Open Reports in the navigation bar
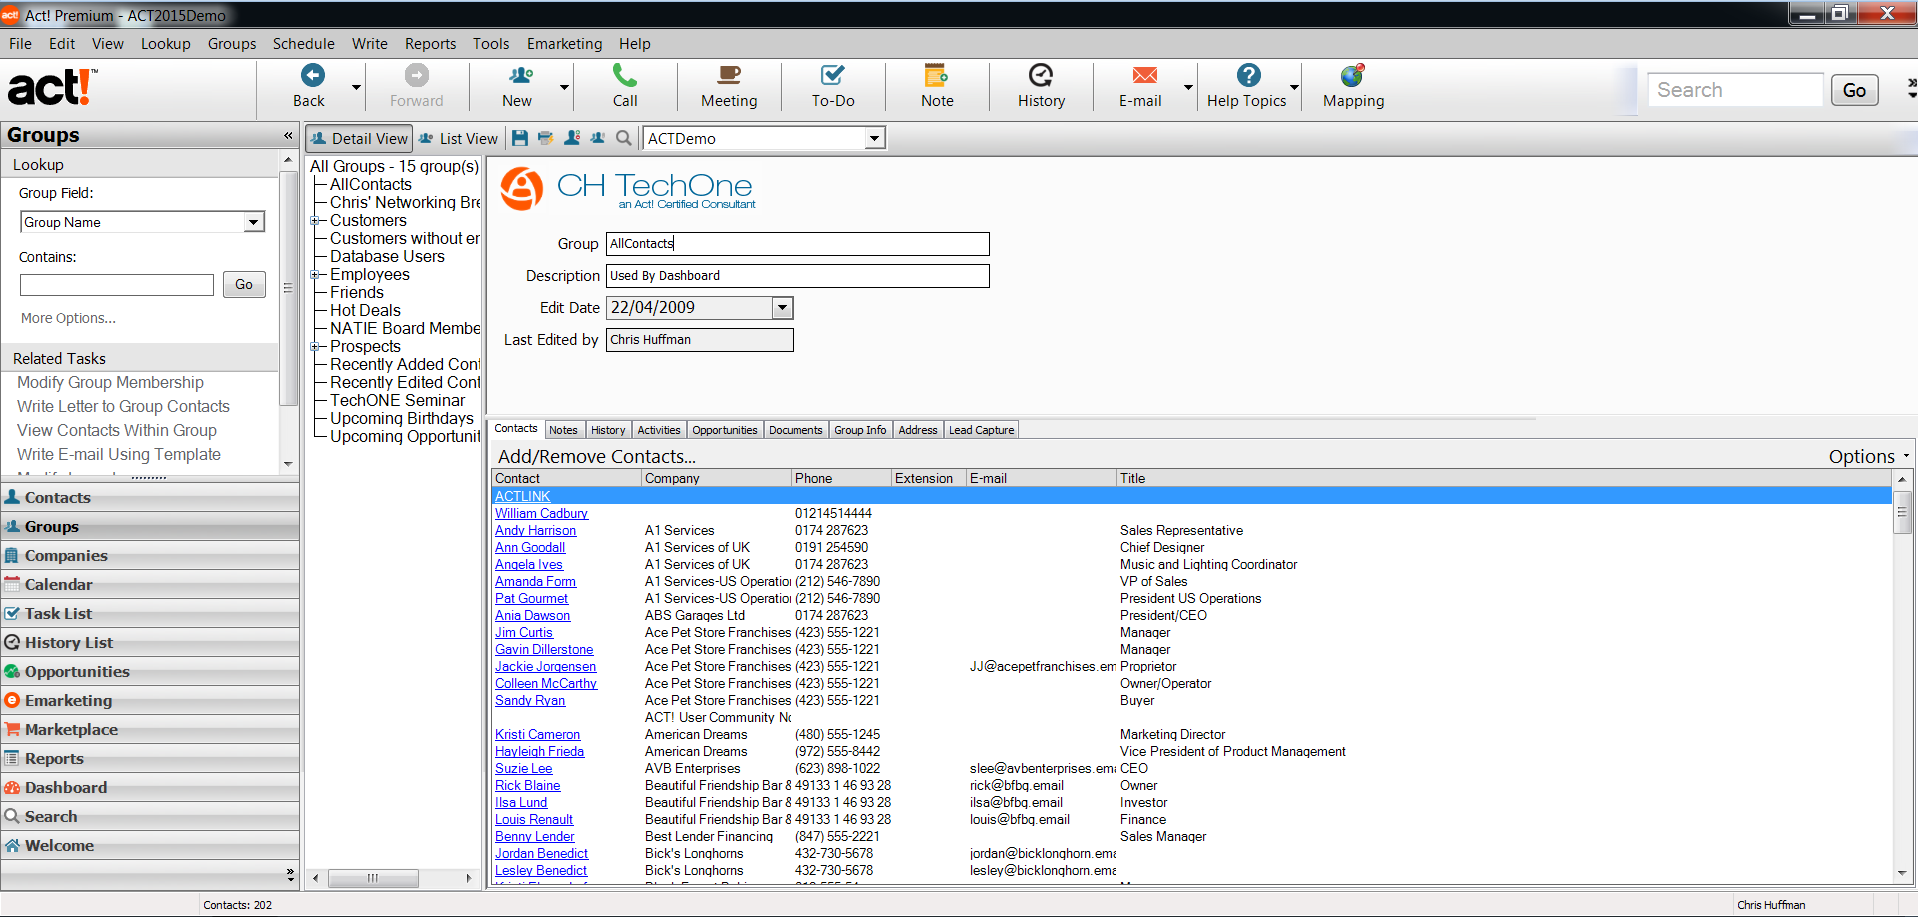This screenshot has width=1918, height=917. [150, 758]
